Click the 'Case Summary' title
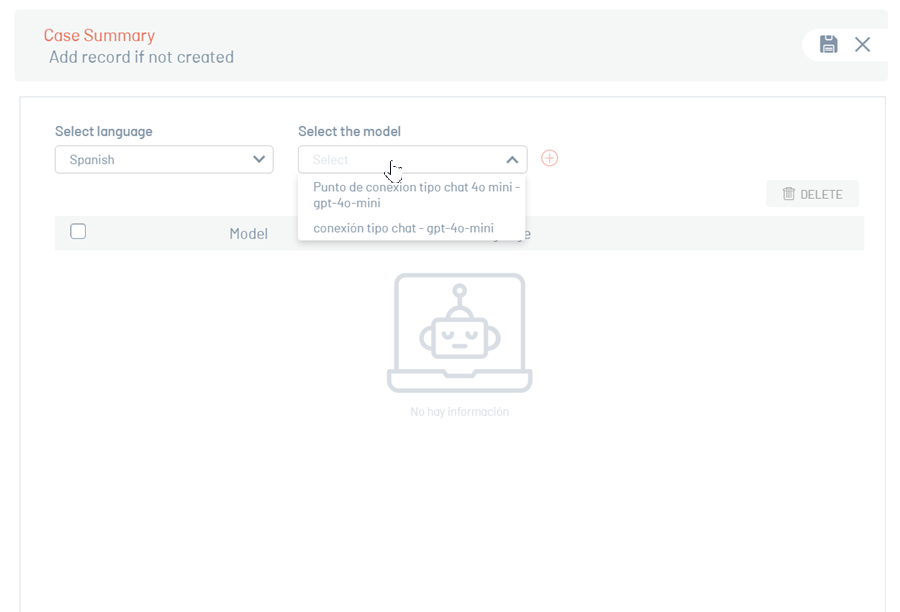900x612 pixels. tap(99, 35)
